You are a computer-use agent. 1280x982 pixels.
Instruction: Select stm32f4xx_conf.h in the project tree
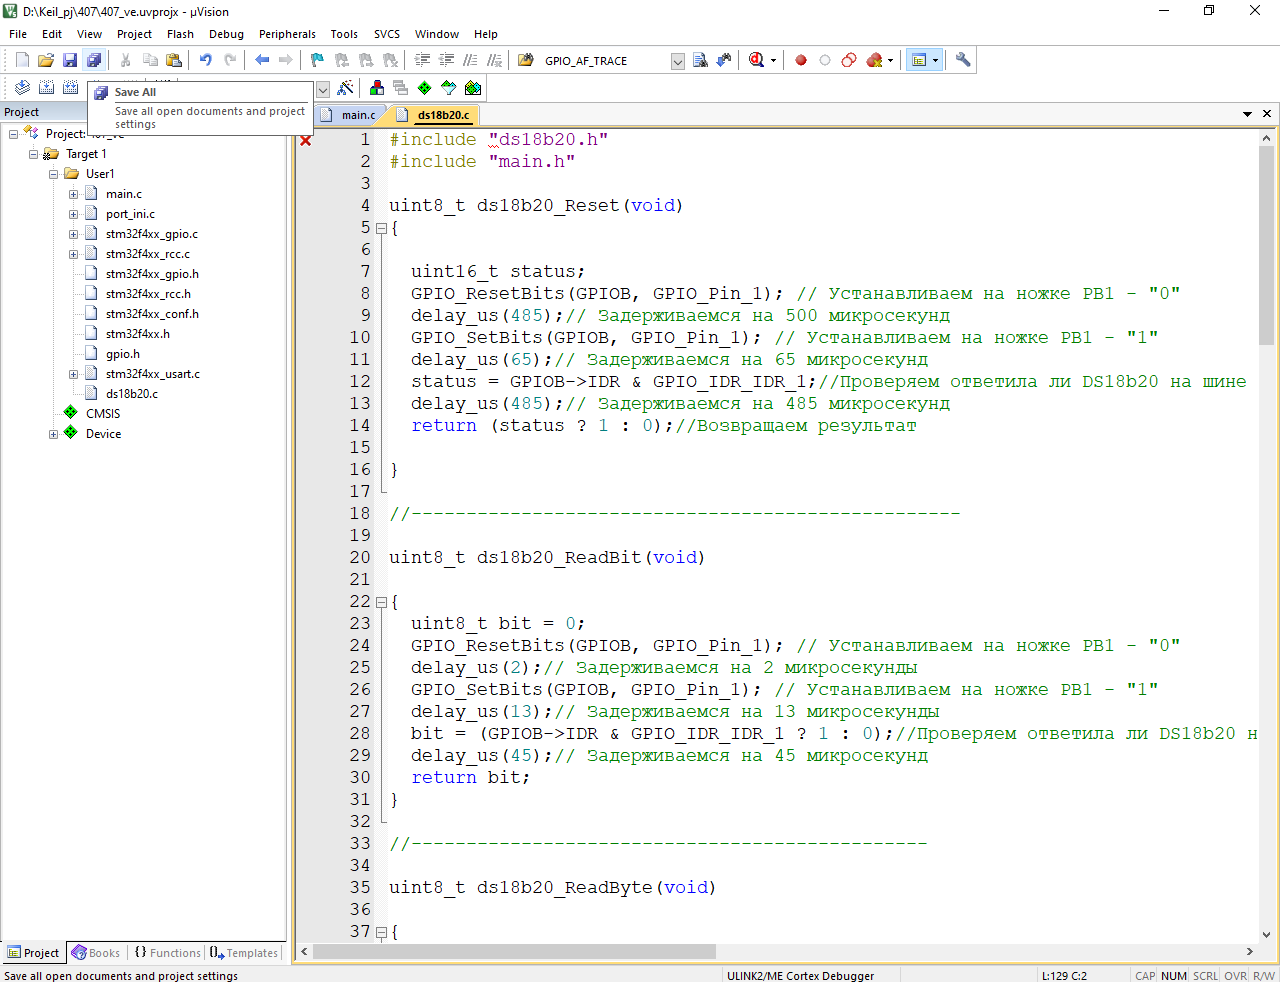point(152,314)
